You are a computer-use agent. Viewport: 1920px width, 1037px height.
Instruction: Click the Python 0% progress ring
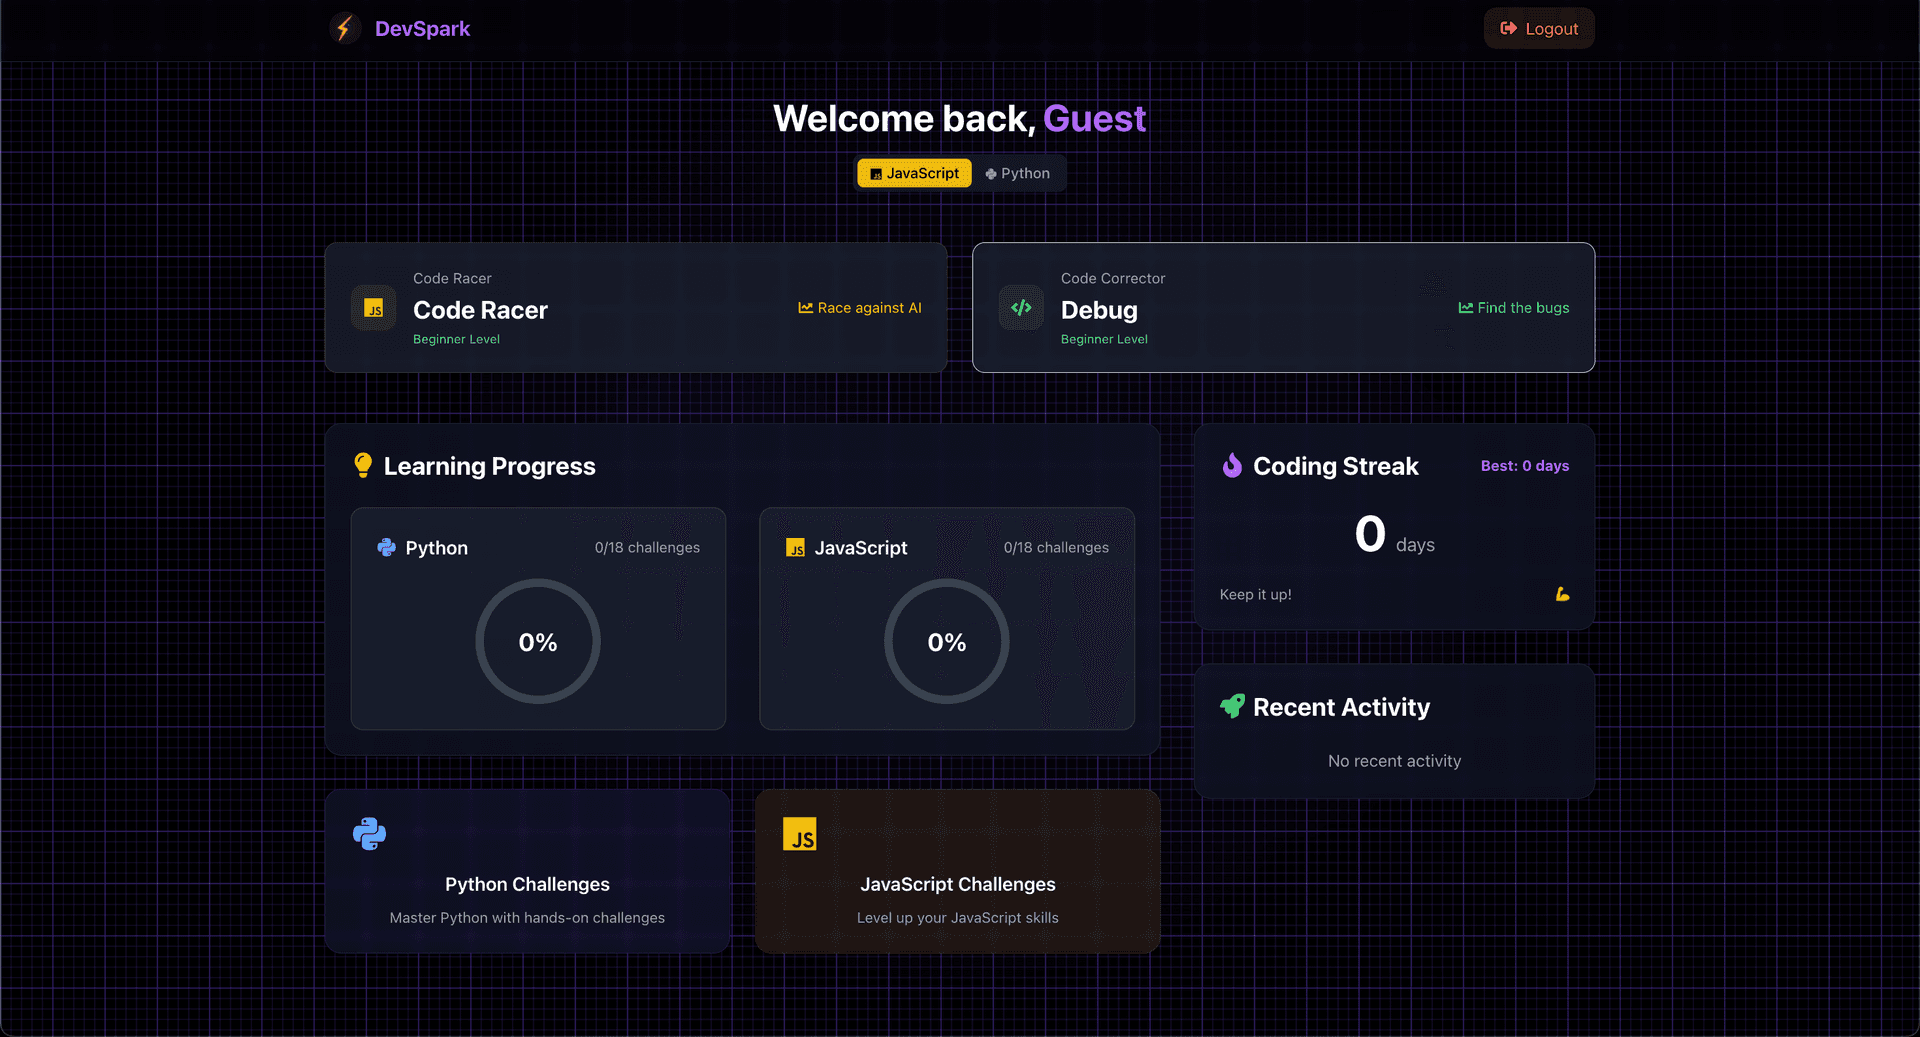tap(538, 641)
